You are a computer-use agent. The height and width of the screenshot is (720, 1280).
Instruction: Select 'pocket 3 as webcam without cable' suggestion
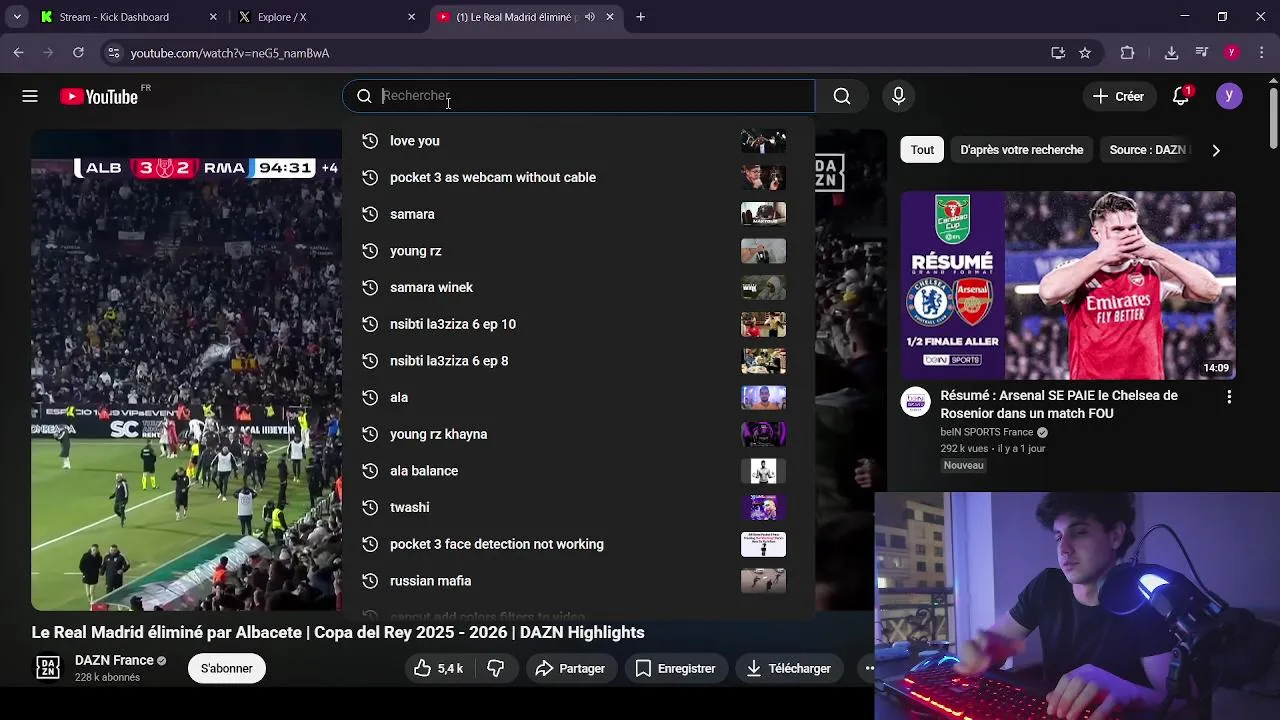pos(578,177)
